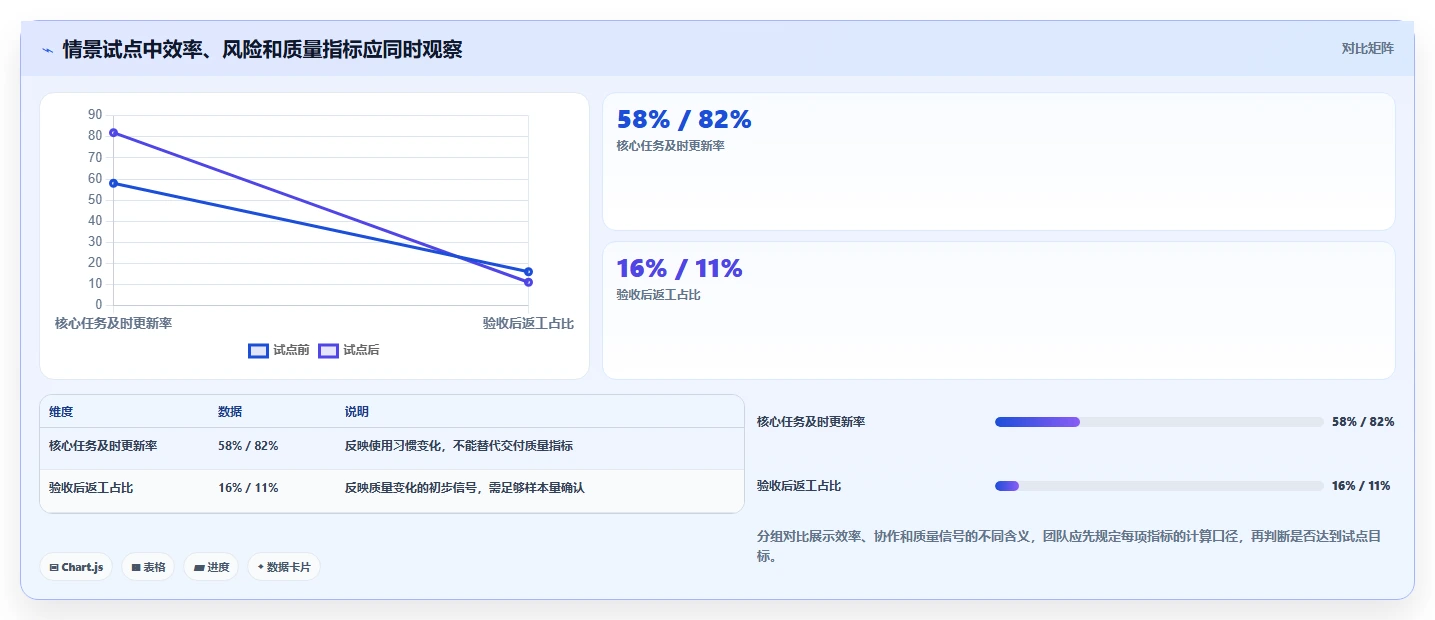Click the 试点后 legend color box
The height and width of the screenshot is (620, 1435).
pyautogui.click(x=328, y=350)
